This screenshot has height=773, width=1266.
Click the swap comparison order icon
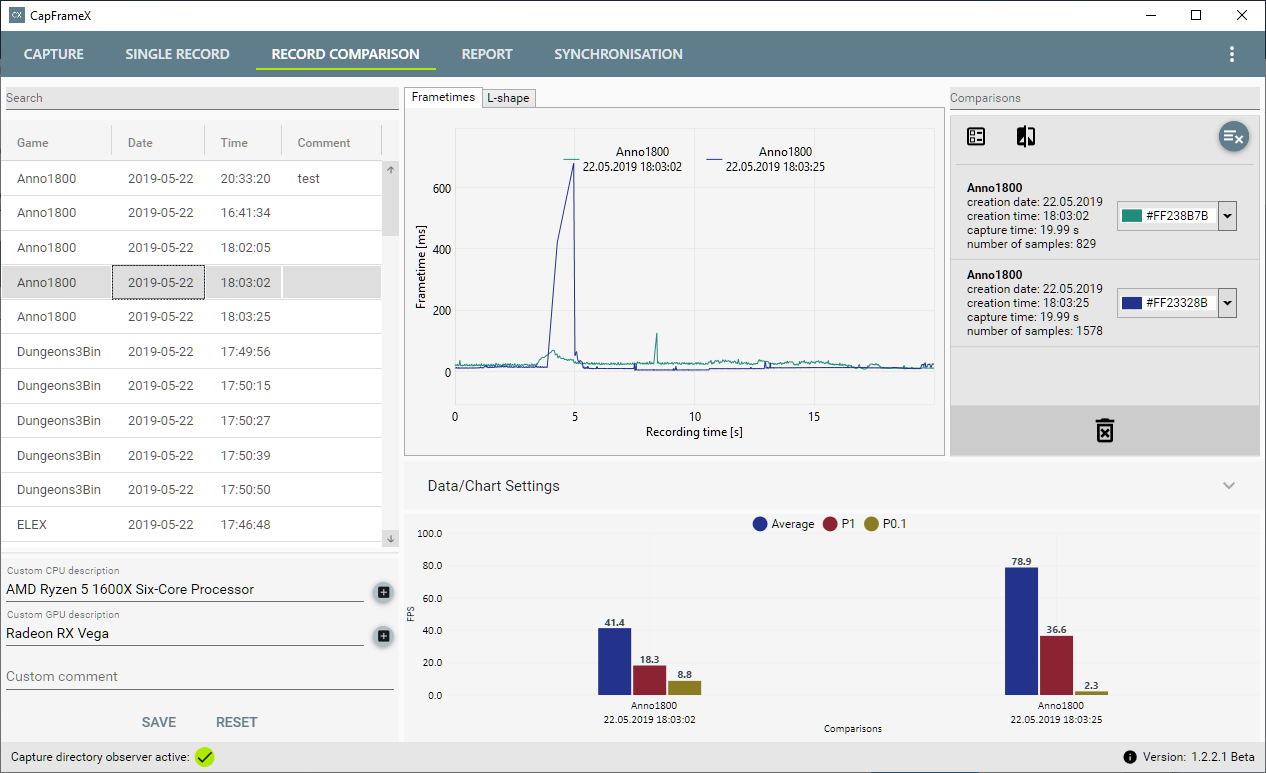pyautogui.click(x=1025, y=136)
